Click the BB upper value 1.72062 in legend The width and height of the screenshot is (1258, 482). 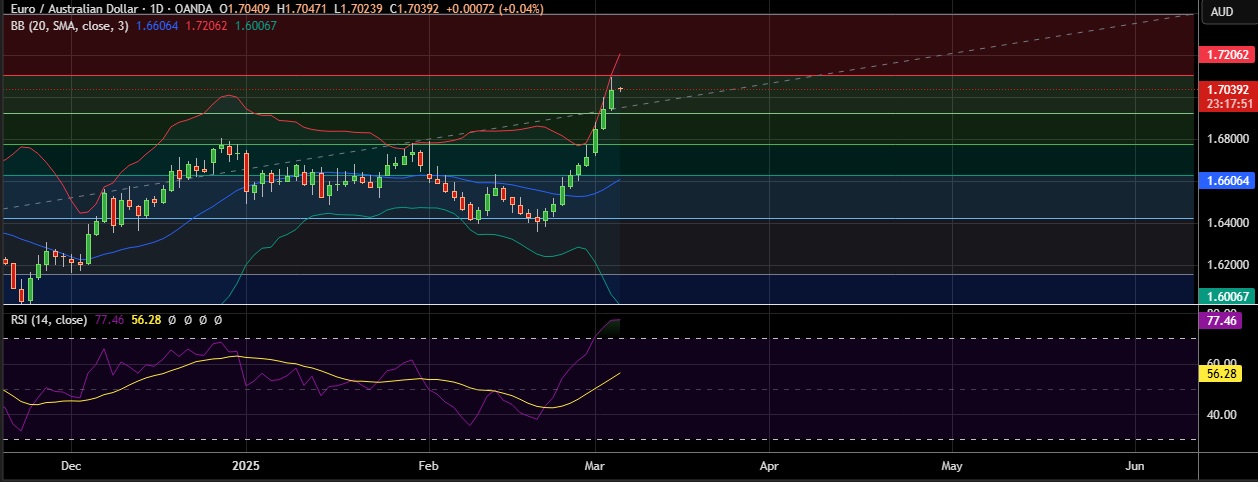pos(205,26)
